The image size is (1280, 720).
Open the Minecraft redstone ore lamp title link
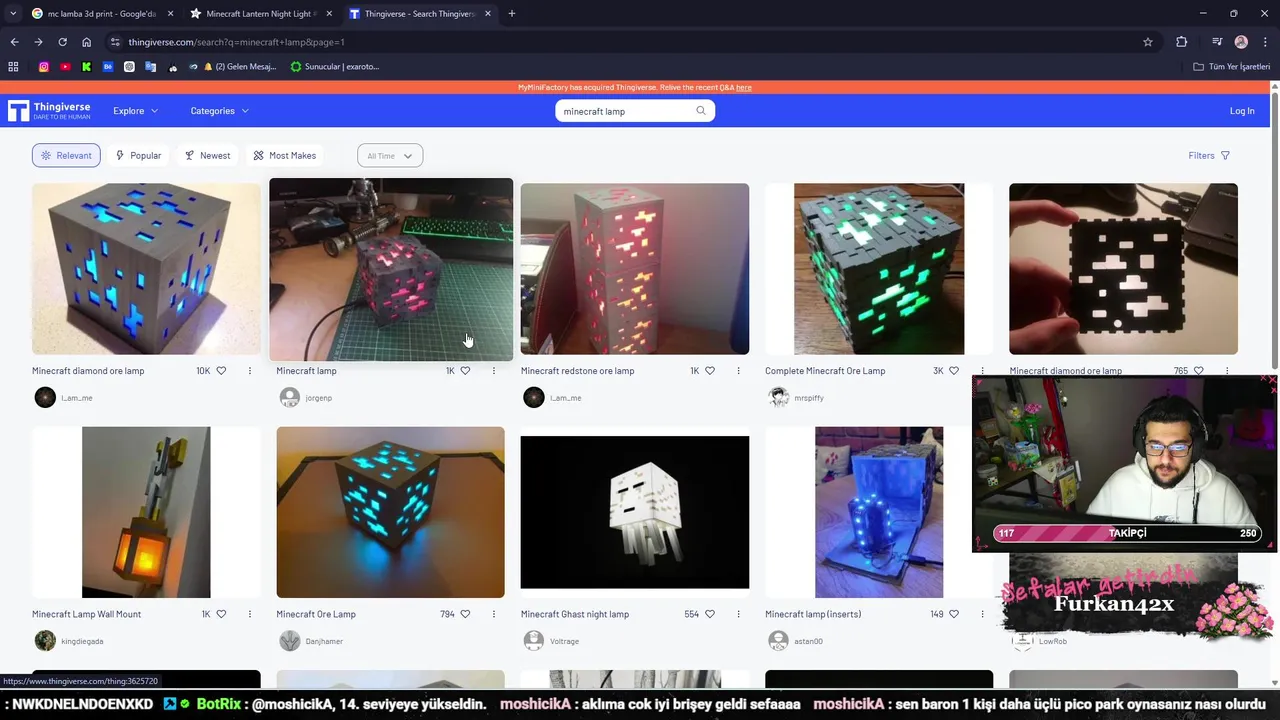pyautogui.click(x=577, y=371)
